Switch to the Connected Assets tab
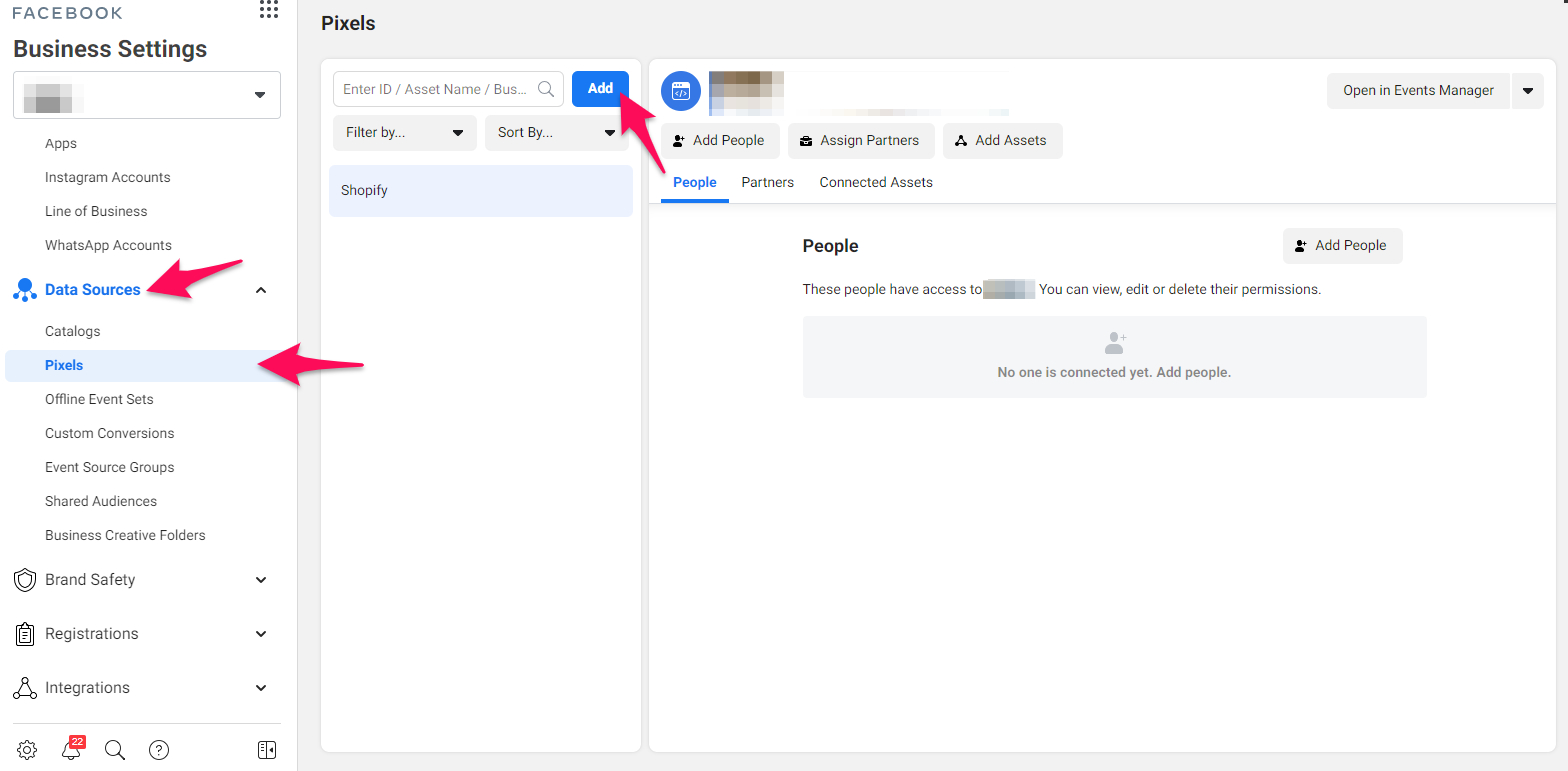 pos(876,182)
